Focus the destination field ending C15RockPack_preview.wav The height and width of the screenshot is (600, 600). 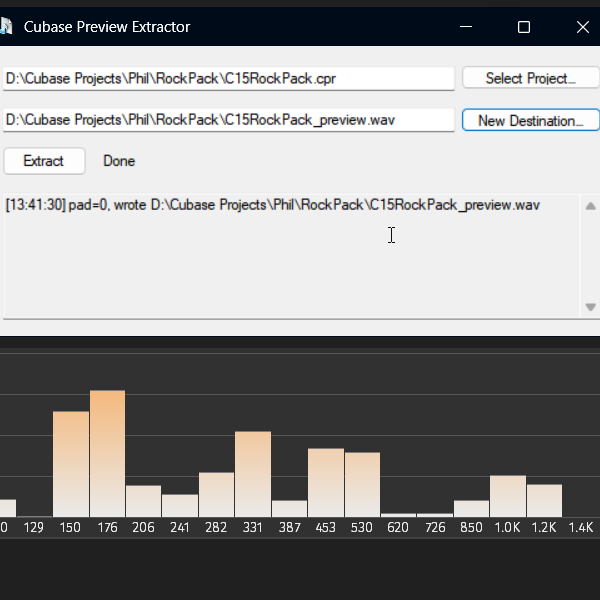(228, 120)
